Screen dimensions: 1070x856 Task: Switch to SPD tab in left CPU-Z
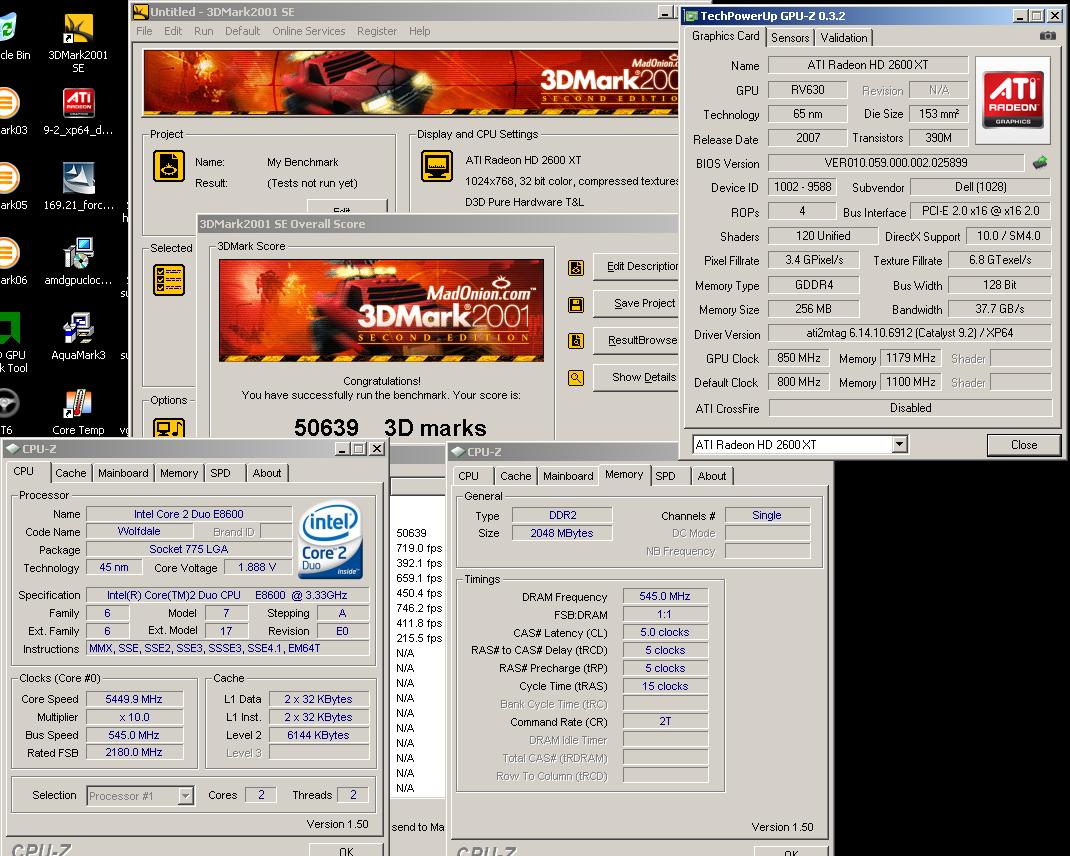220,473
